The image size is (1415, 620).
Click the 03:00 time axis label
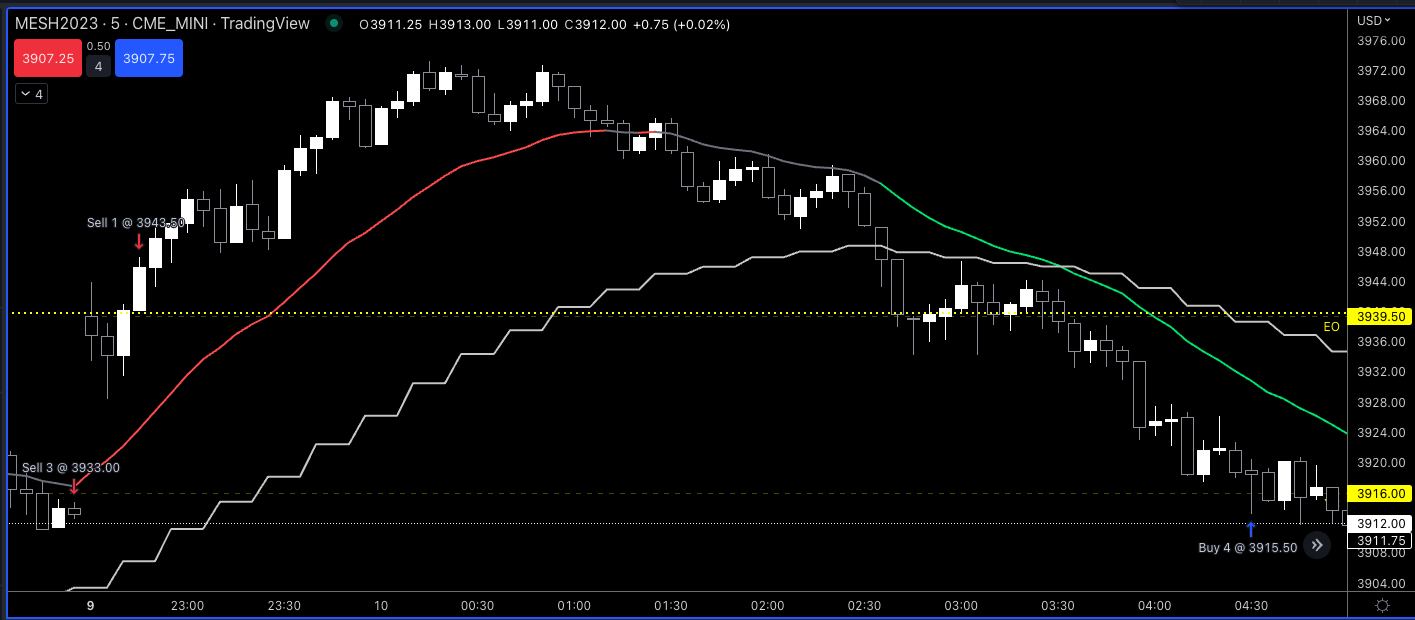click(962, 606)
